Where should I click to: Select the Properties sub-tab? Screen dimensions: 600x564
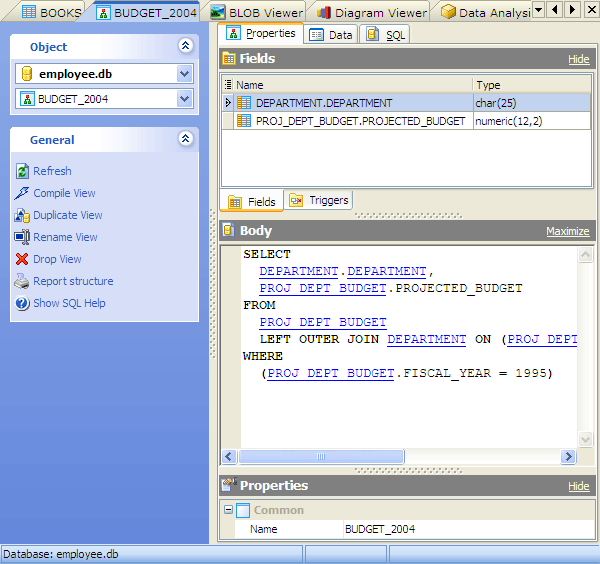pyautogui.click(x=261, y=34)
